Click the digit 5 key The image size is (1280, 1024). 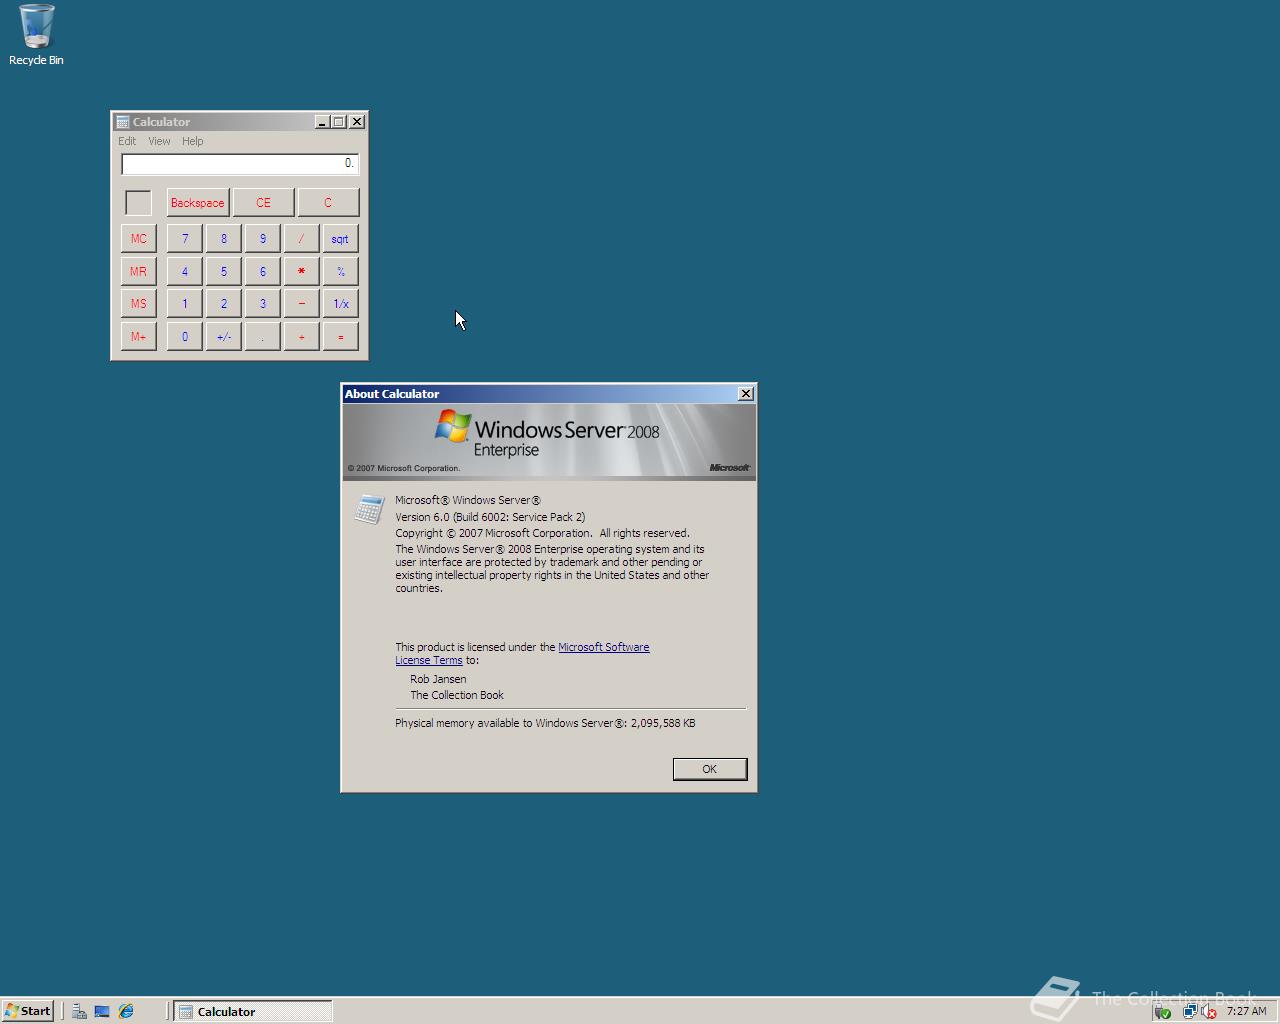[224, 272]
